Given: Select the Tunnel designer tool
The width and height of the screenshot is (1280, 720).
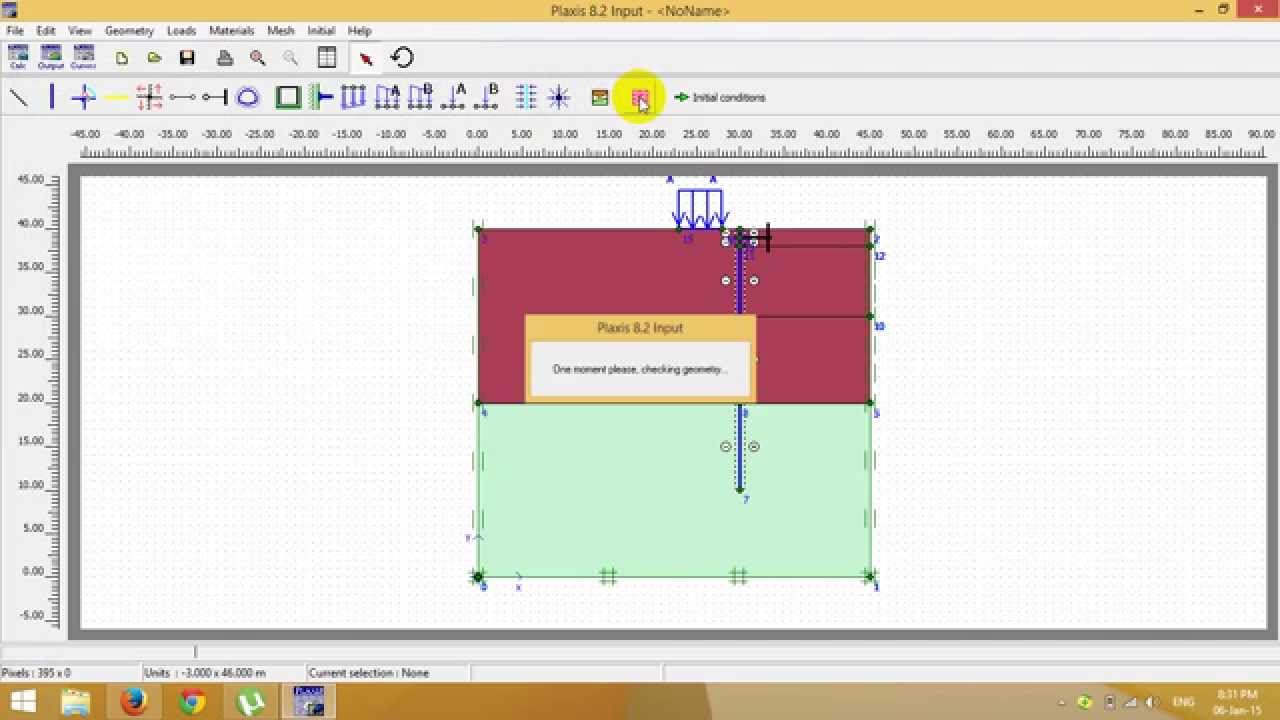Looking at the screenshot, I should coord(248,97).
